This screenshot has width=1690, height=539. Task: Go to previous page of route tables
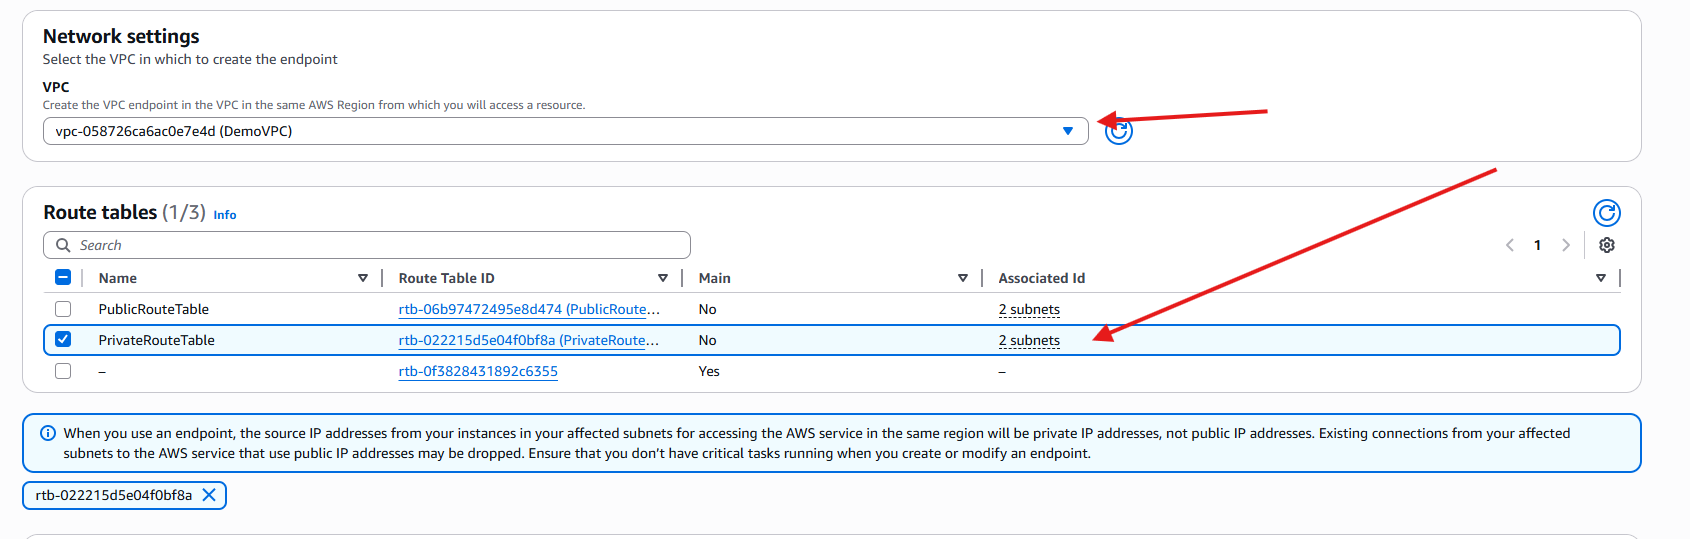point(1509,245)
